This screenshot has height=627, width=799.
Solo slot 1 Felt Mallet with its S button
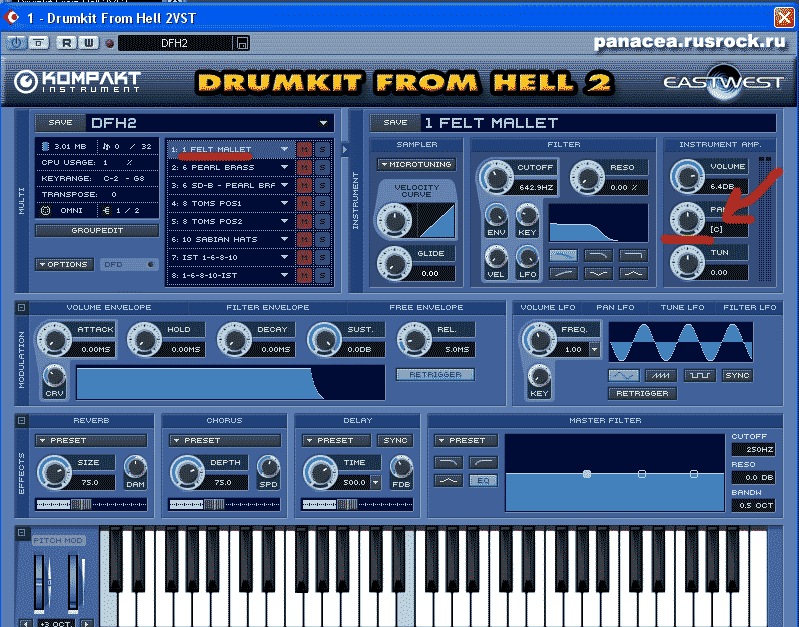pyautogui.click(x=322, y=149)
